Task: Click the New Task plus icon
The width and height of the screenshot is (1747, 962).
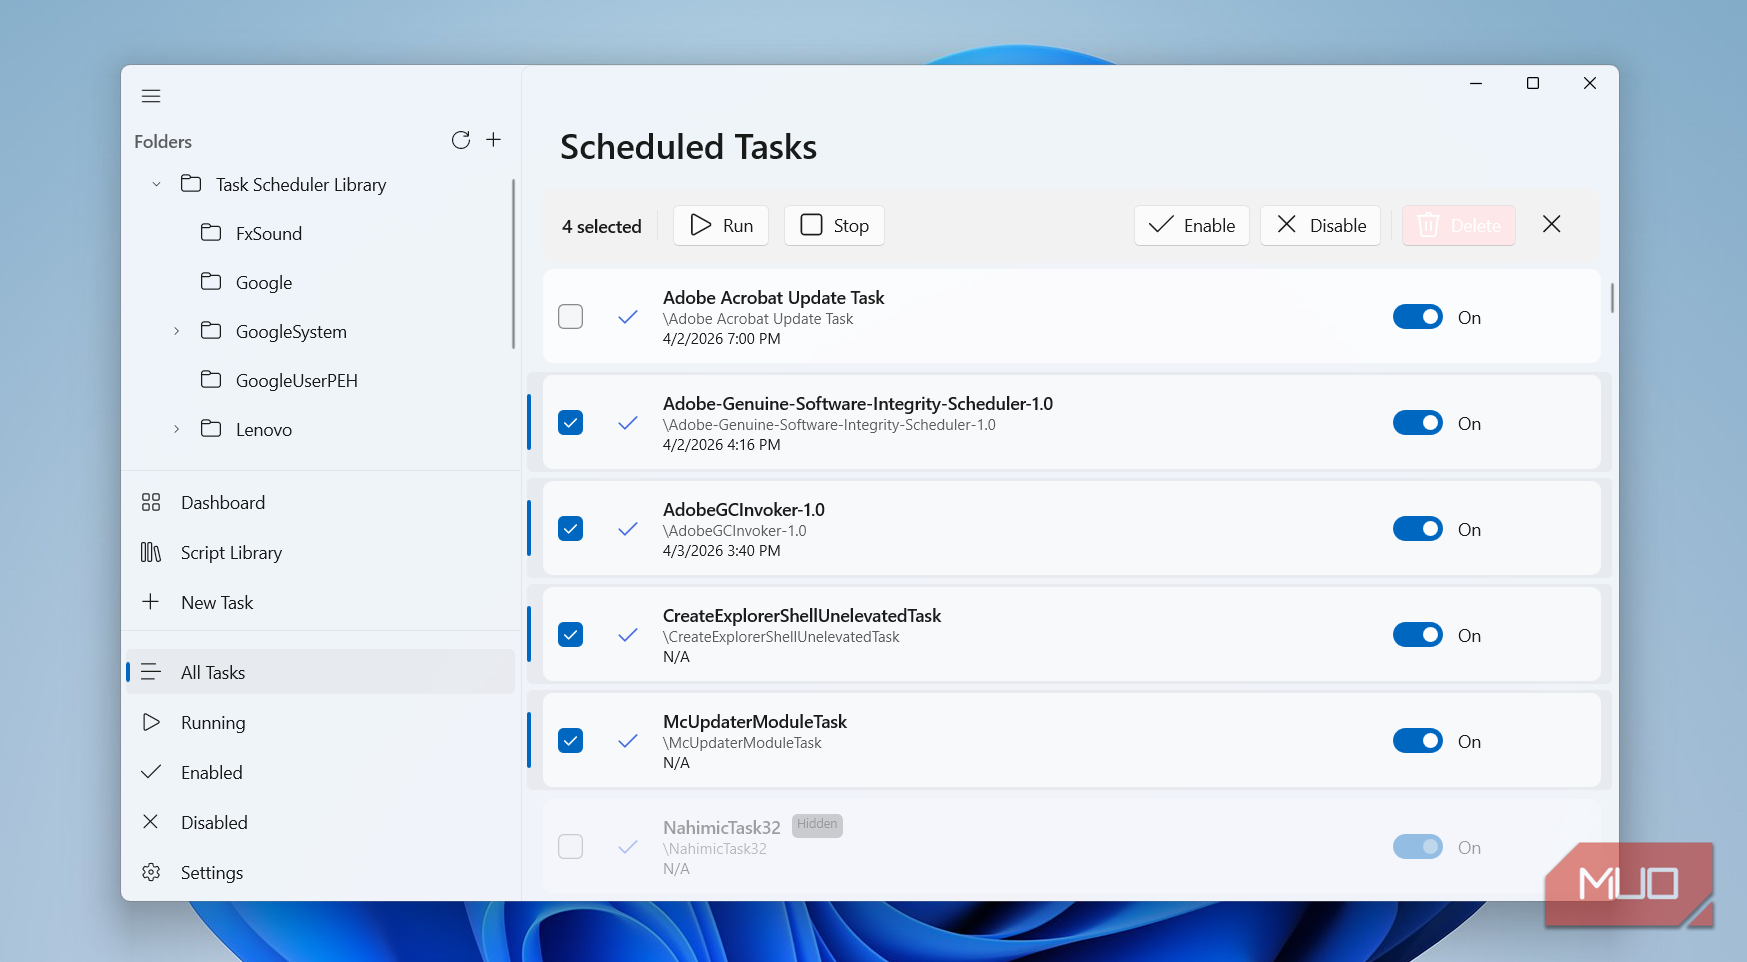Action: click(x=151, y=602)
